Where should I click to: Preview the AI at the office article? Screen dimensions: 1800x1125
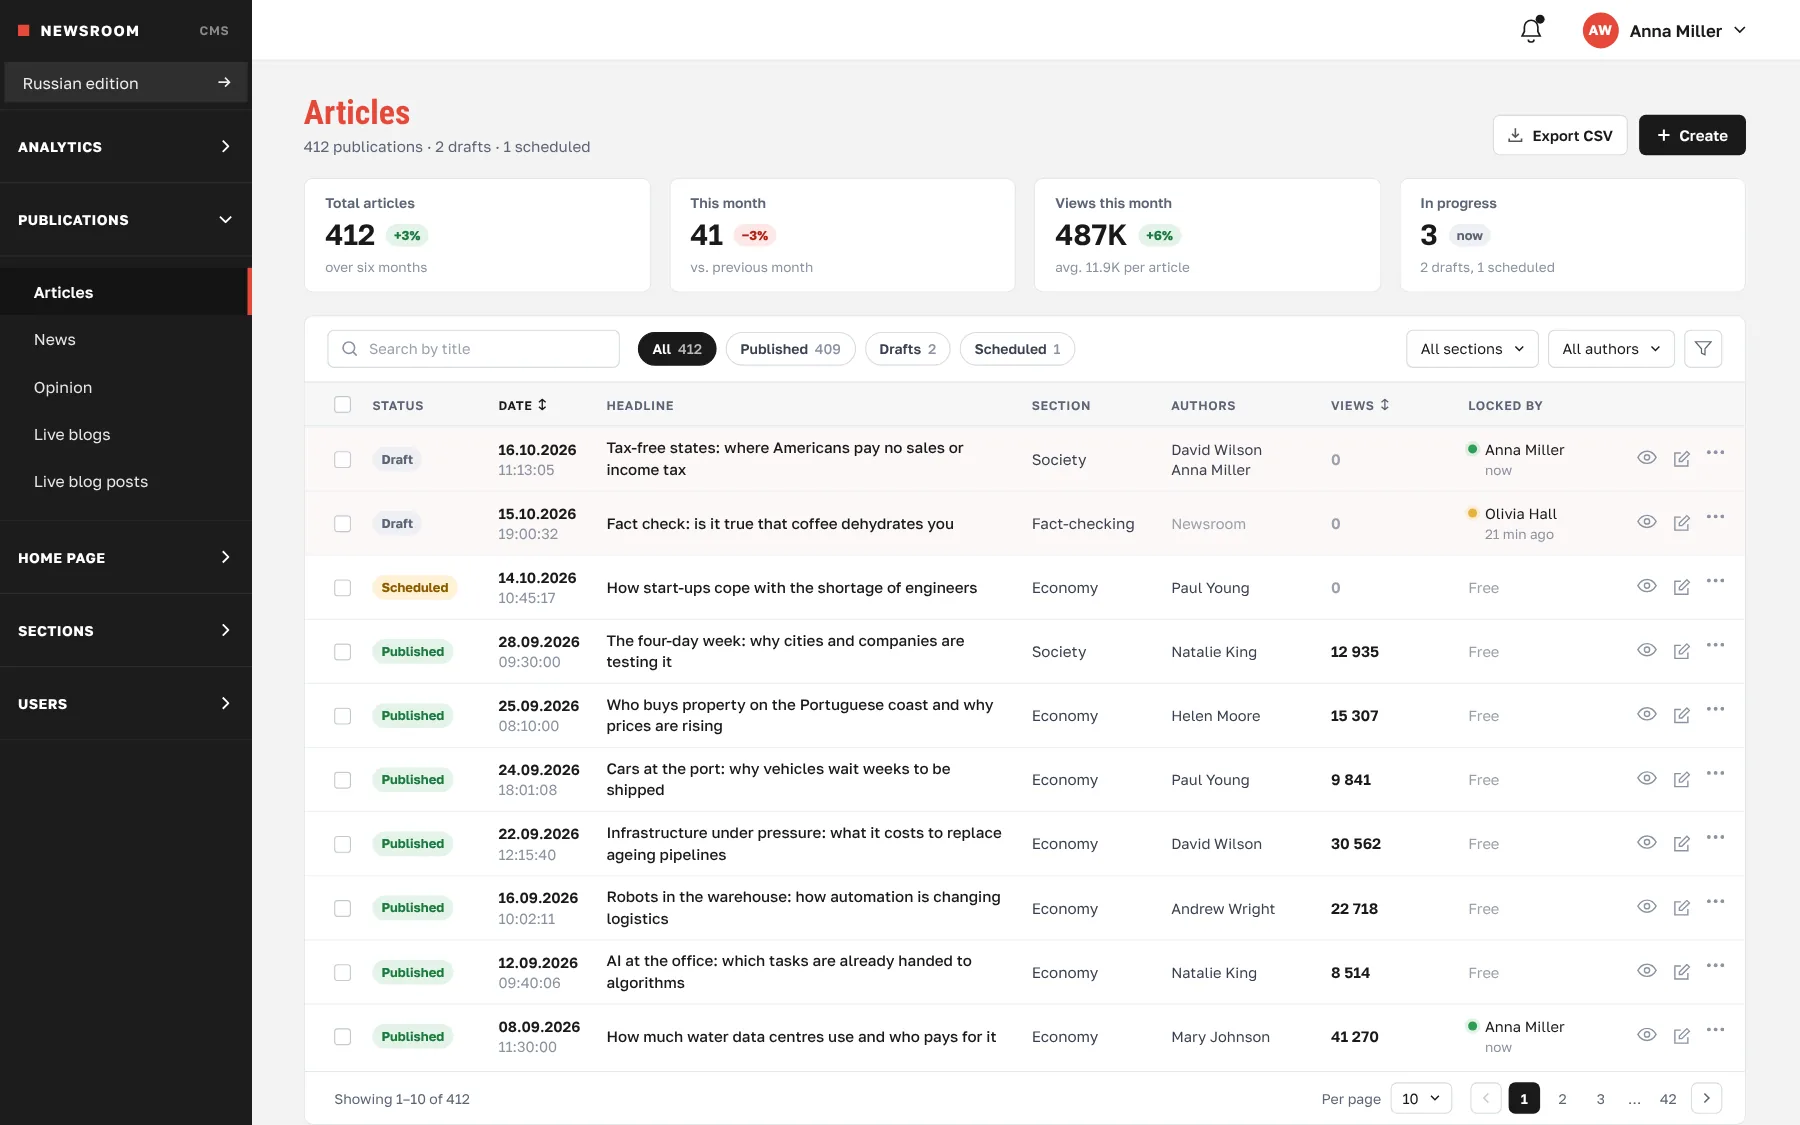point(1647,971)
